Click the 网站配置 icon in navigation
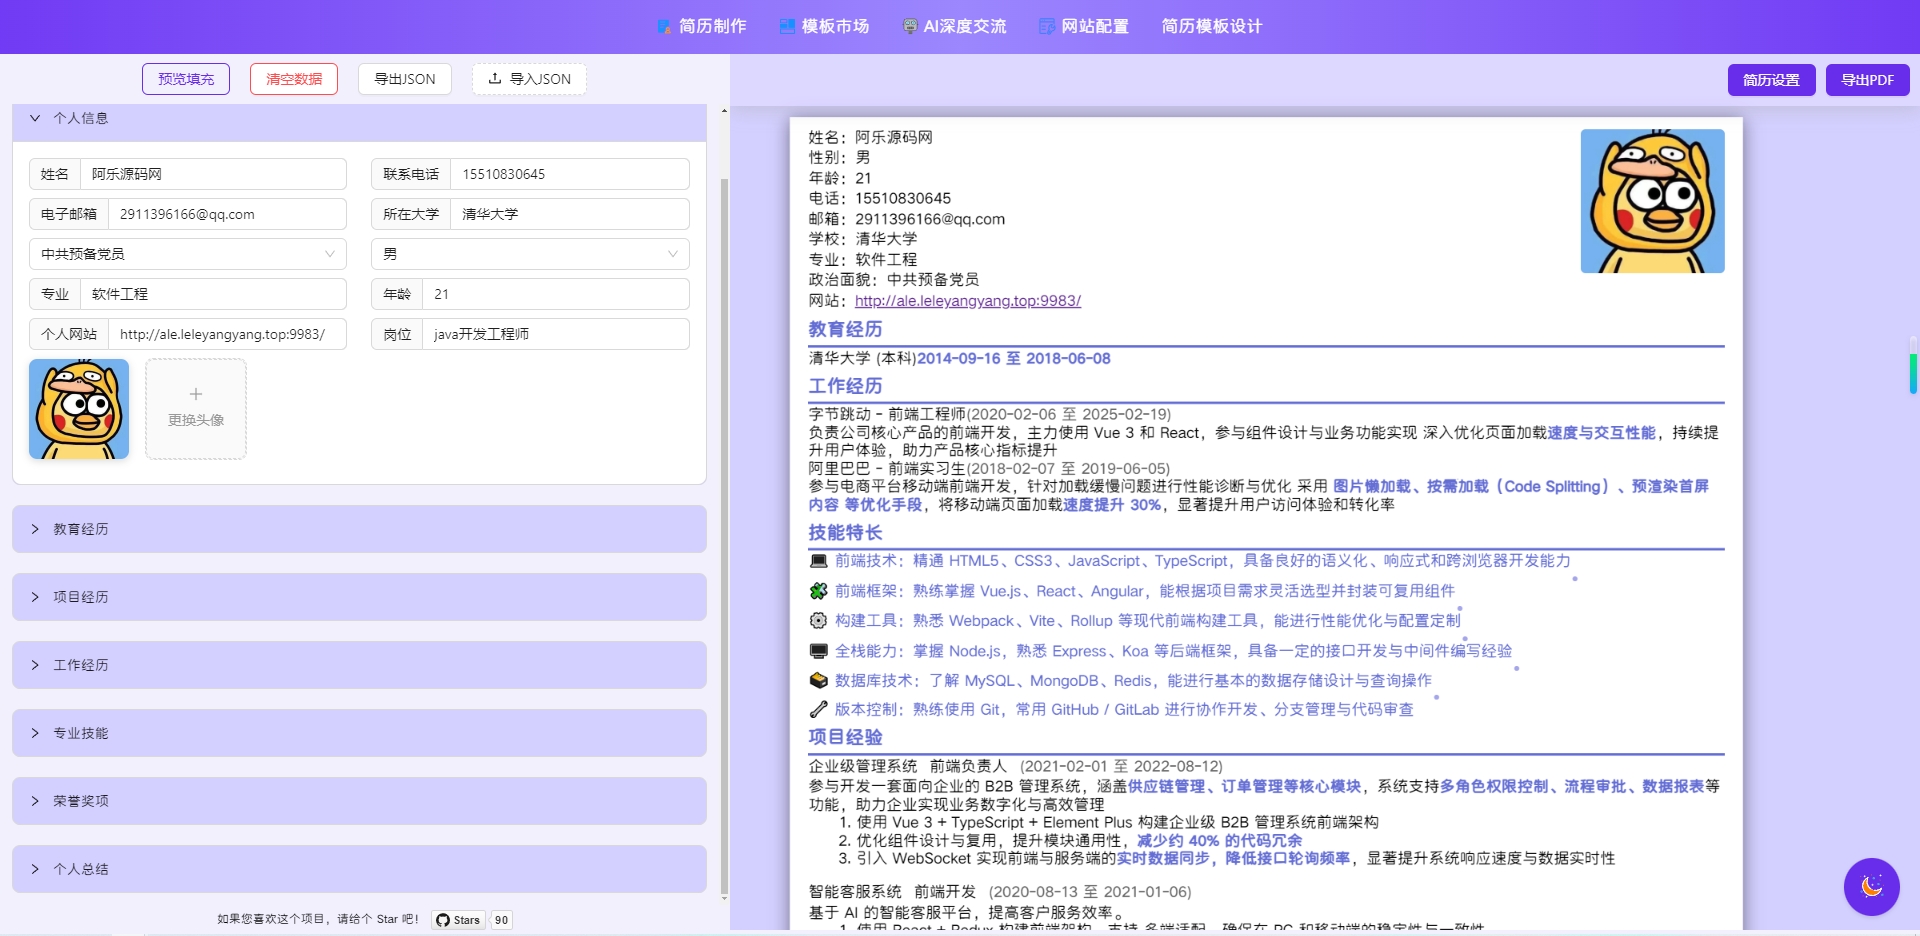This screenshot has height=936, width=1920. pos(1046,27)
